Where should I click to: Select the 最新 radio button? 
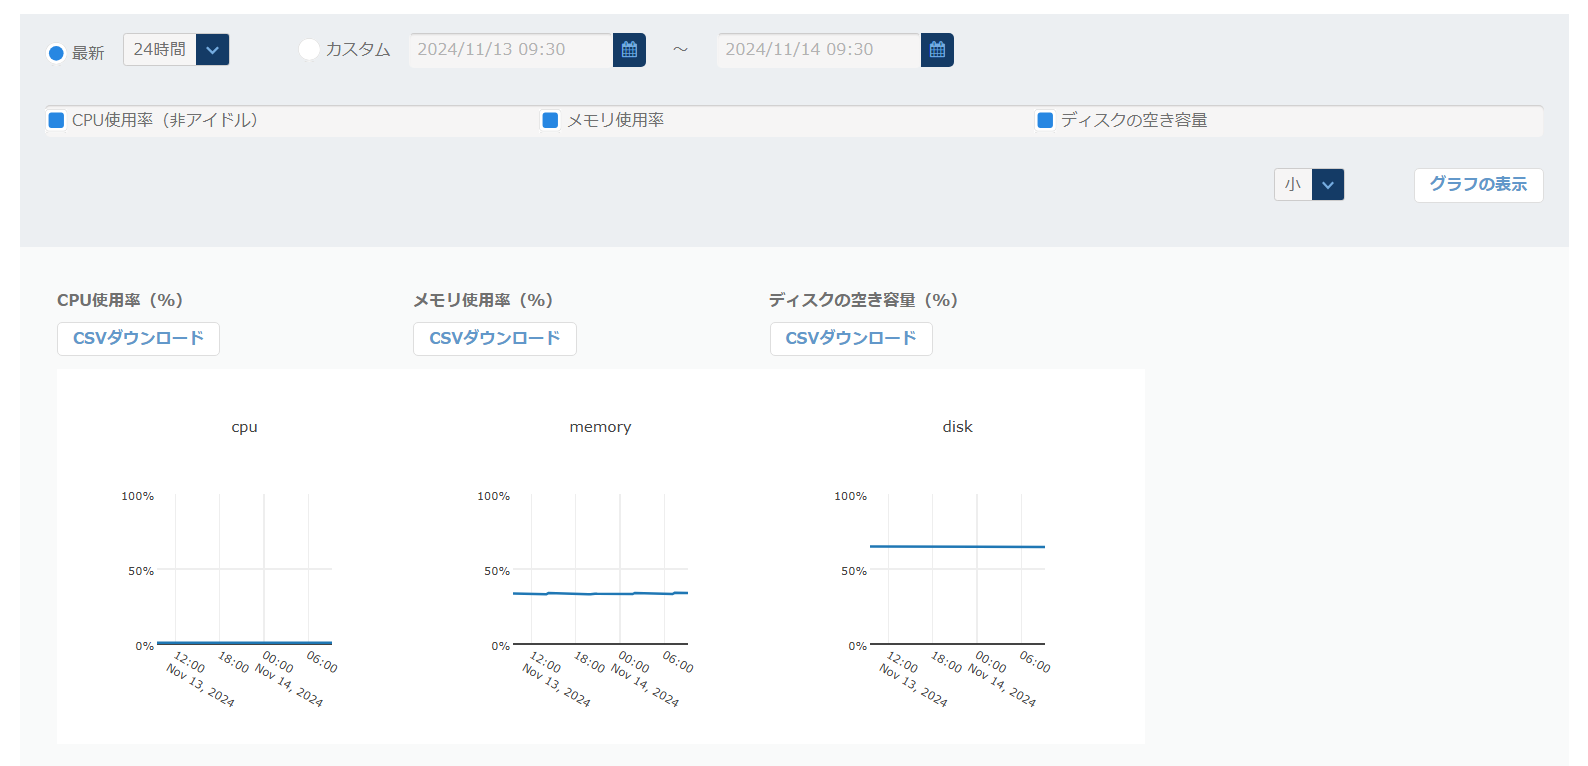(x=57, y=53)
